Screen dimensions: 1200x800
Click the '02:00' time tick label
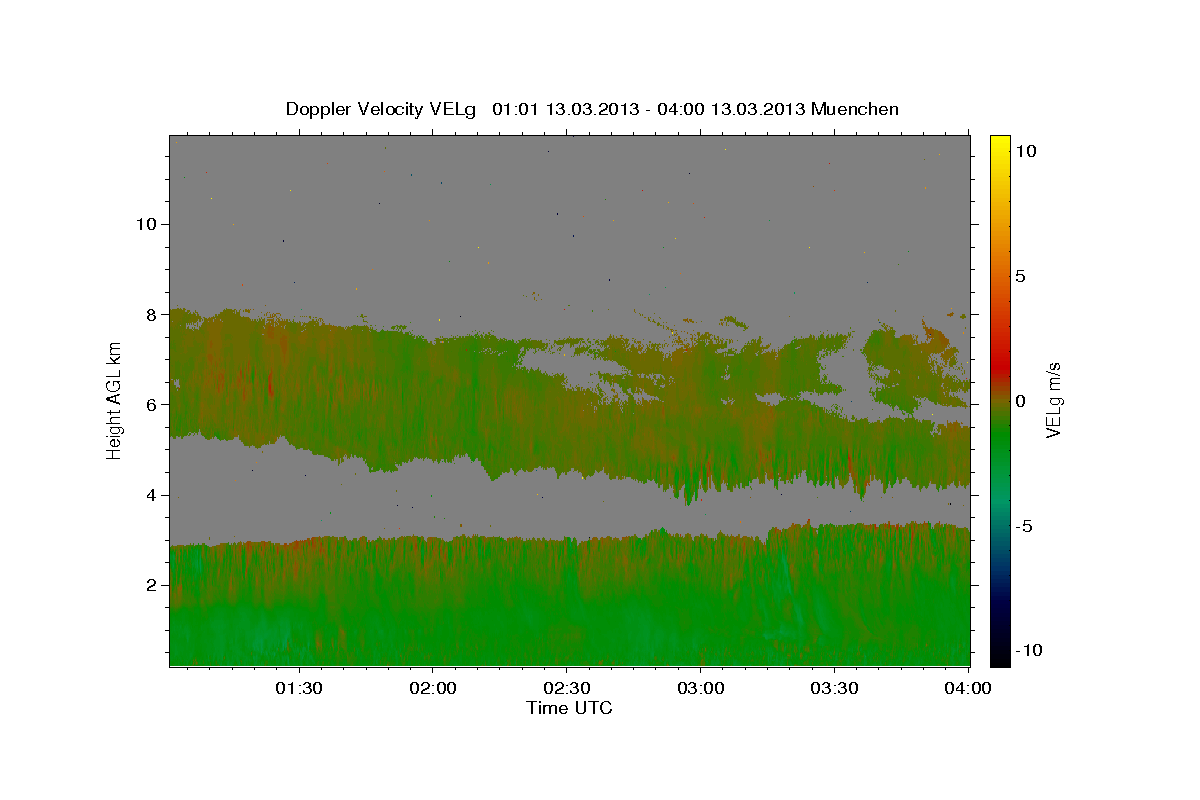433,689
